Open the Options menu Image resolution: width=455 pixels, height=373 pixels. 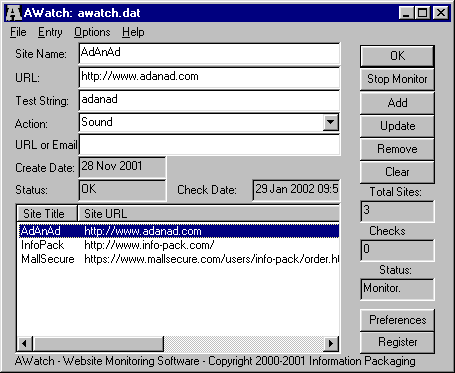pos(92,32)
